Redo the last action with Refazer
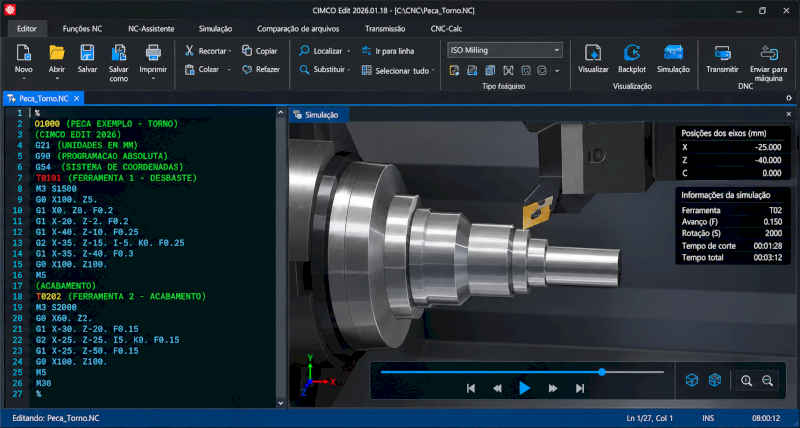This screenshot has width=800, height=428. pyautogui.click(x=261, y=69)
